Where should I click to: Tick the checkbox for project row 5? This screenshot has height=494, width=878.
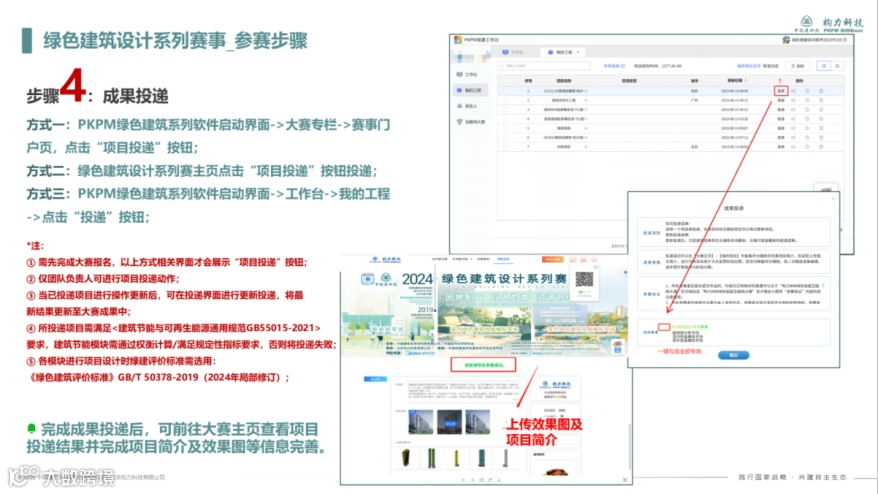(x=506, y=128)
